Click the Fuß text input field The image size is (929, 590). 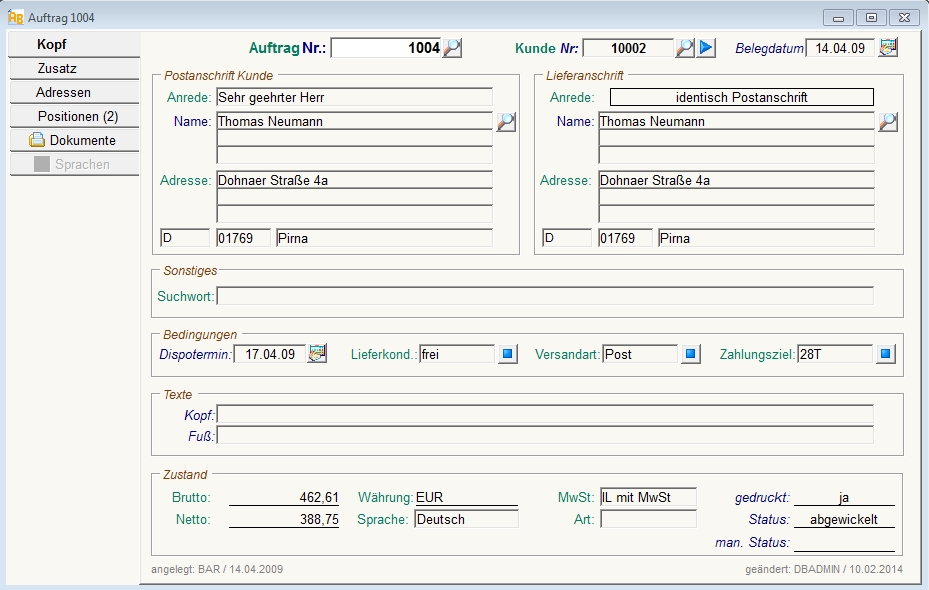(545, 435)
